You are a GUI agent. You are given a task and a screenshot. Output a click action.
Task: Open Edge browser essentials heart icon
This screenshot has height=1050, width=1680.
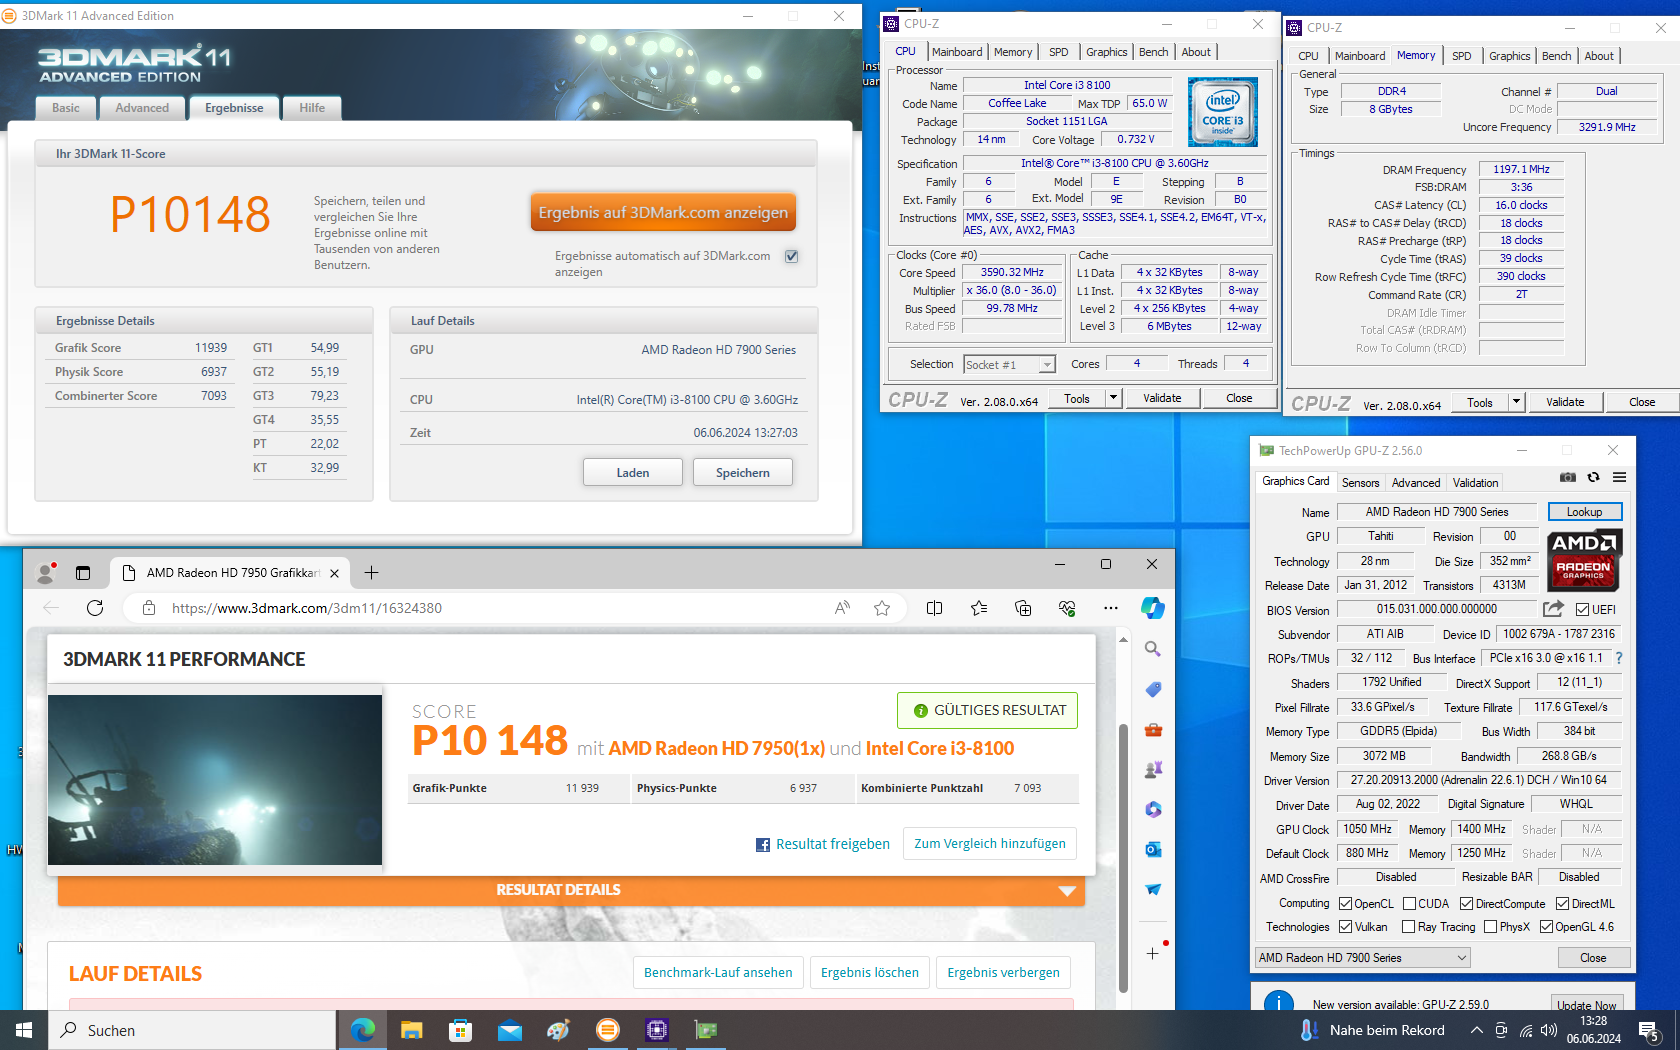coord(1066,608)
